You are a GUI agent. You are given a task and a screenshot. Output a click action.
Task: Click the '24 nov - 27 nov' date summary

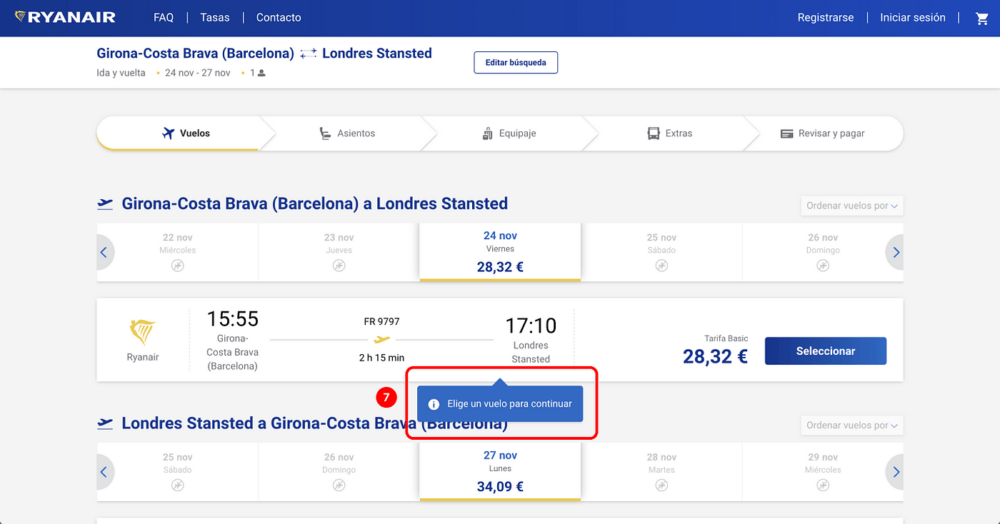click(198, 73)
